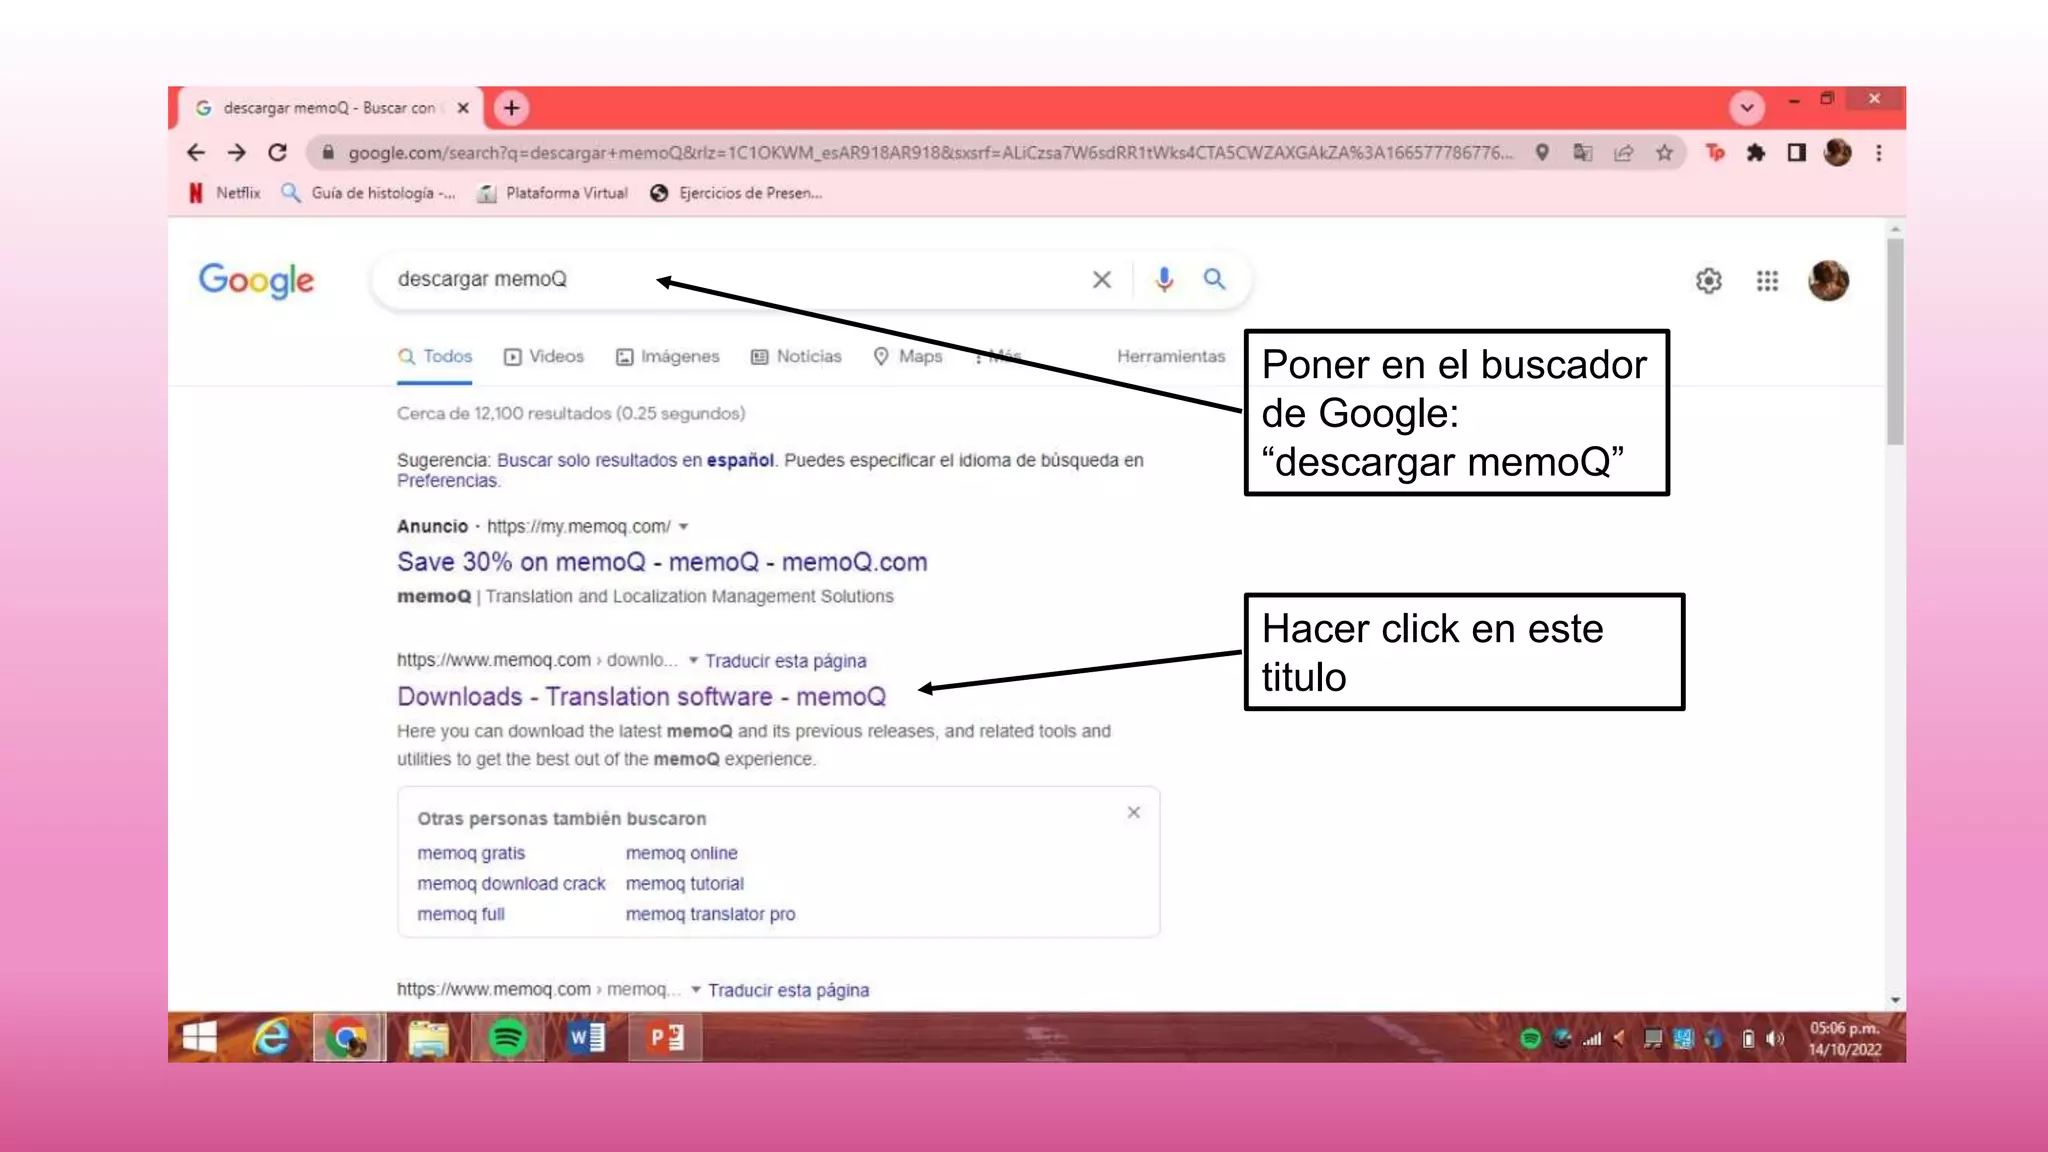Screen dimensions: 2048x1152
Task: Open the Chrome tab search chevron
Action: coord(1747,108)
